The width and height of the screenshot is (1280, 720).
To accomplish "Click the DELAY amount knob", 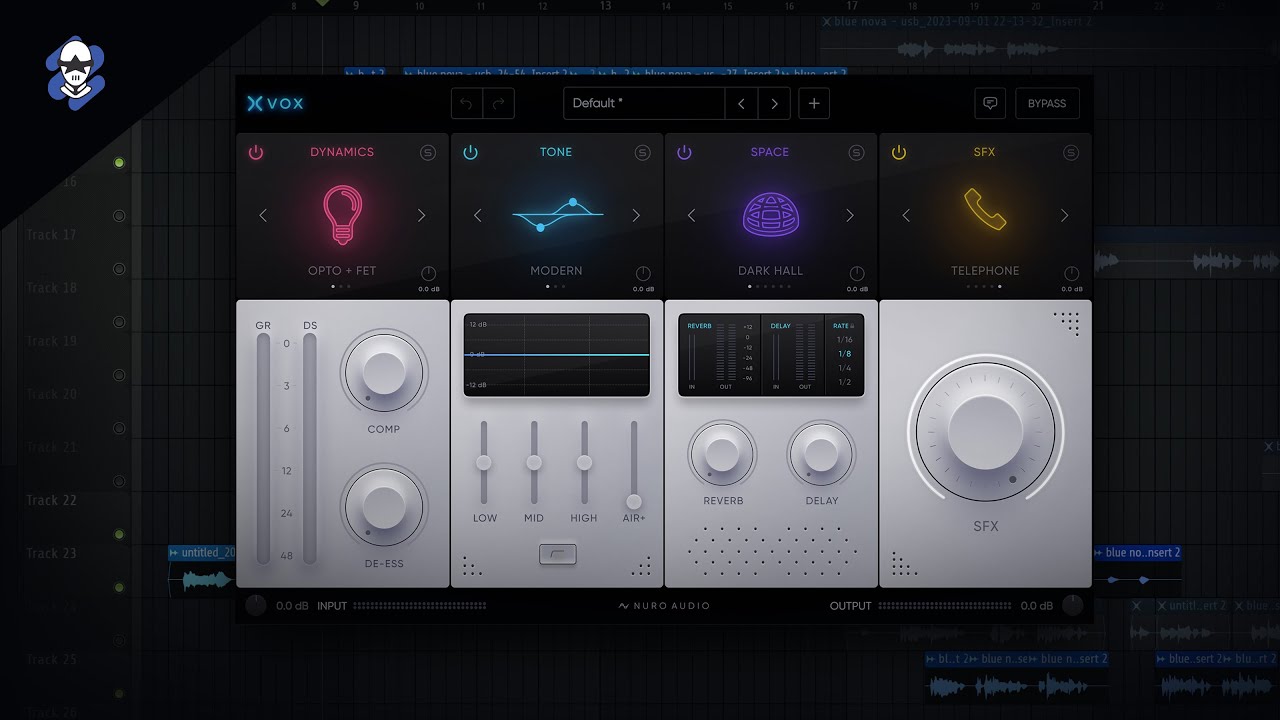I will 821,453.
